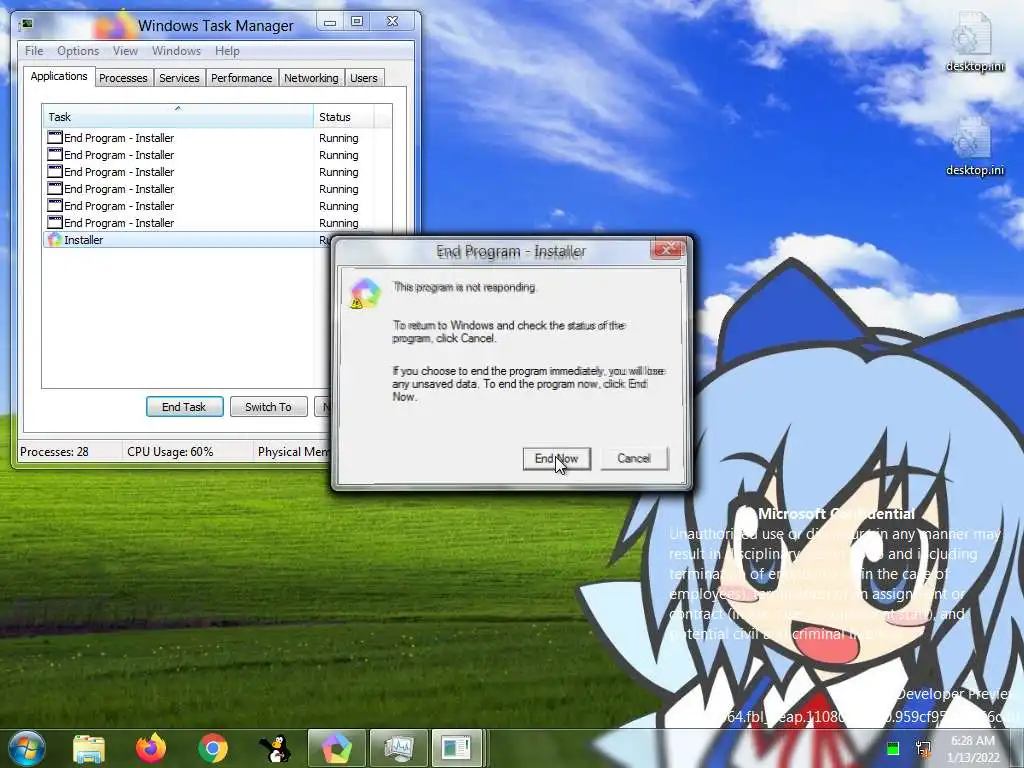
Task: Open the Help menu
Action: [x=227, y=51]
